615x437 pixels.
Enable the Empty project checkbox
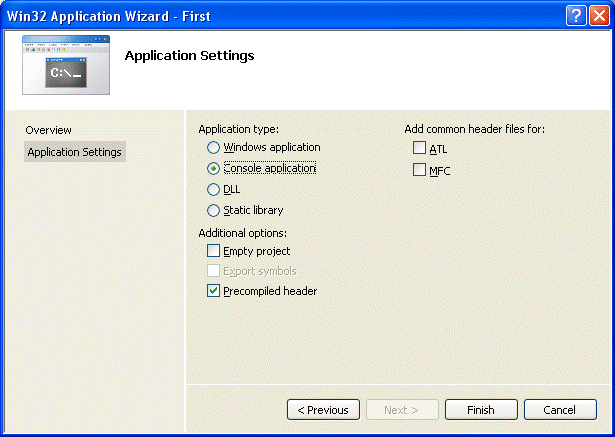point(213,251)
